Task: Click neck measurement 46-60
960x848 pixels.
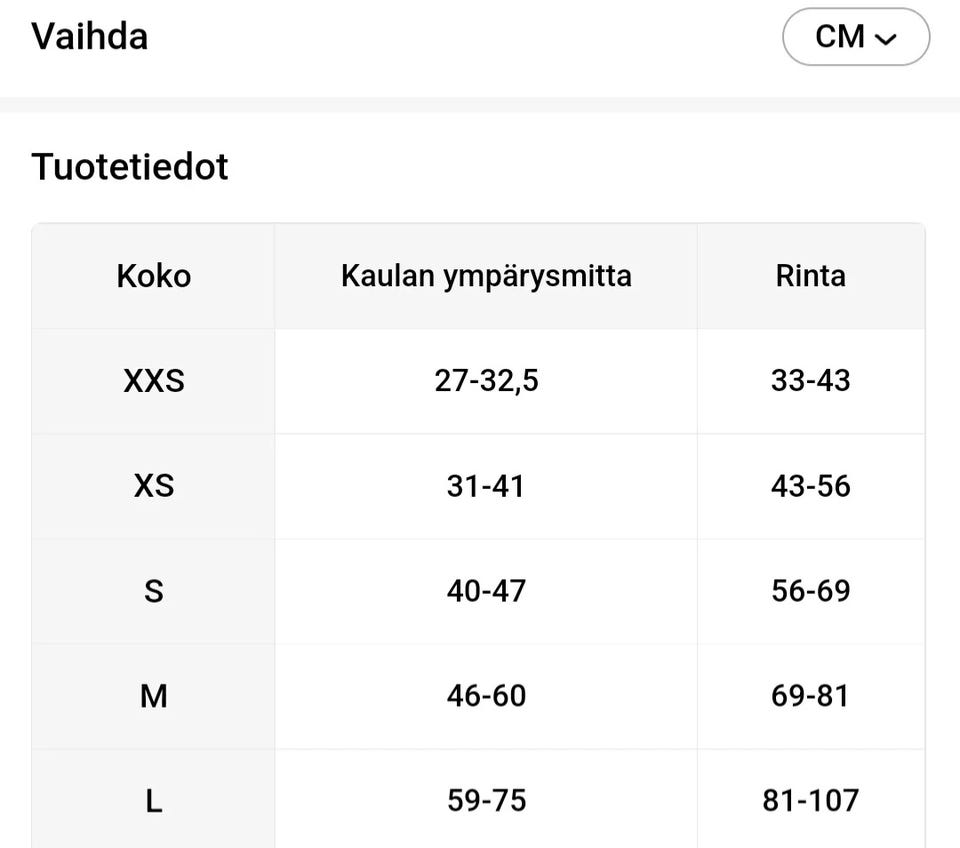Action: click(486, 696)
